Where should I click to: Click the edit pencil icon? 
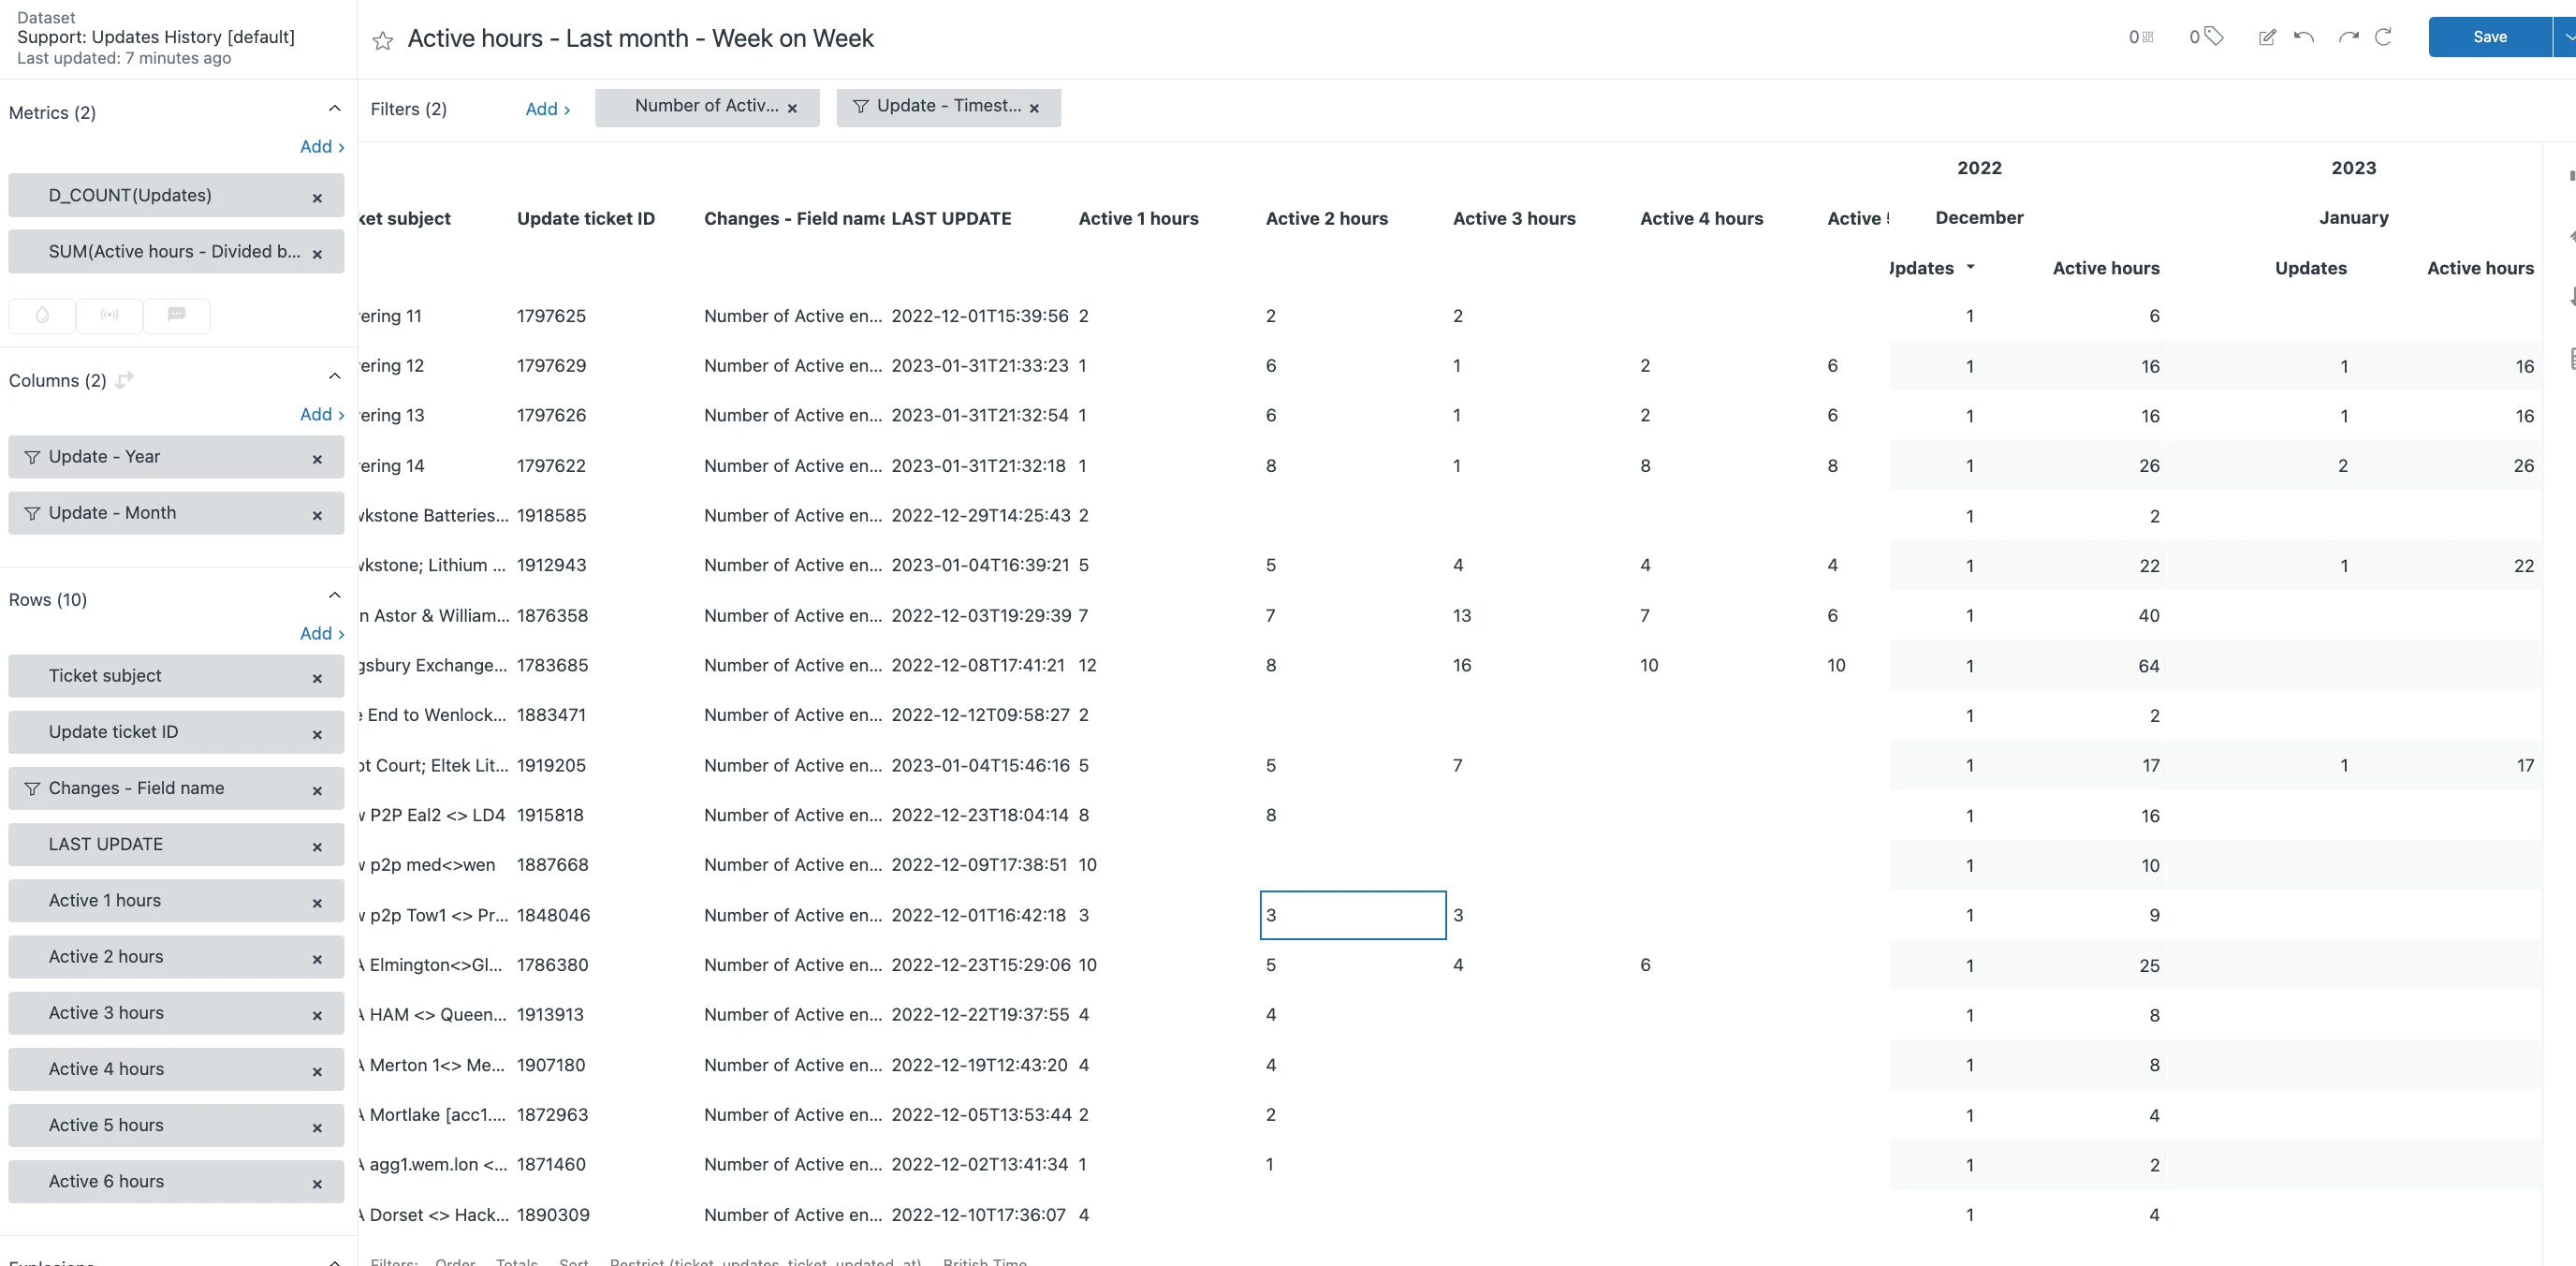[2267, 37]
